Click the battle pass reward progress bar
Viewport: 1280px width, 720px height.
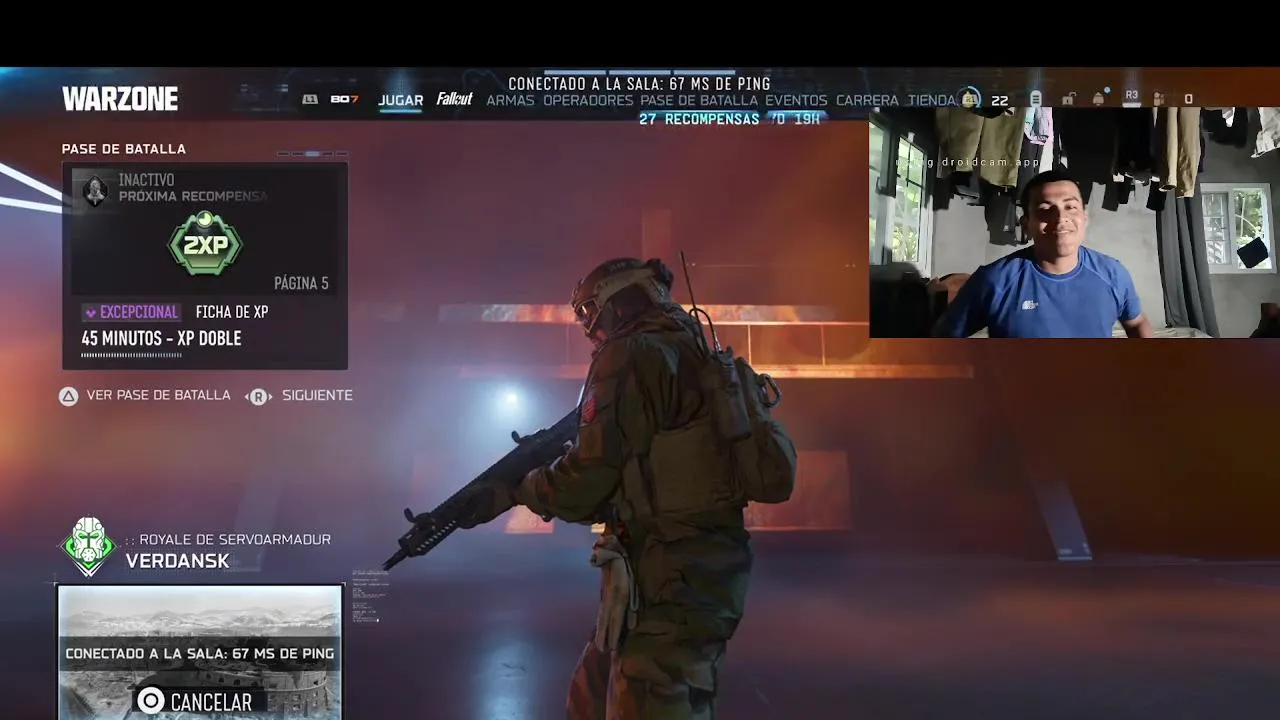pyautogui.click(x=131, y=355)
